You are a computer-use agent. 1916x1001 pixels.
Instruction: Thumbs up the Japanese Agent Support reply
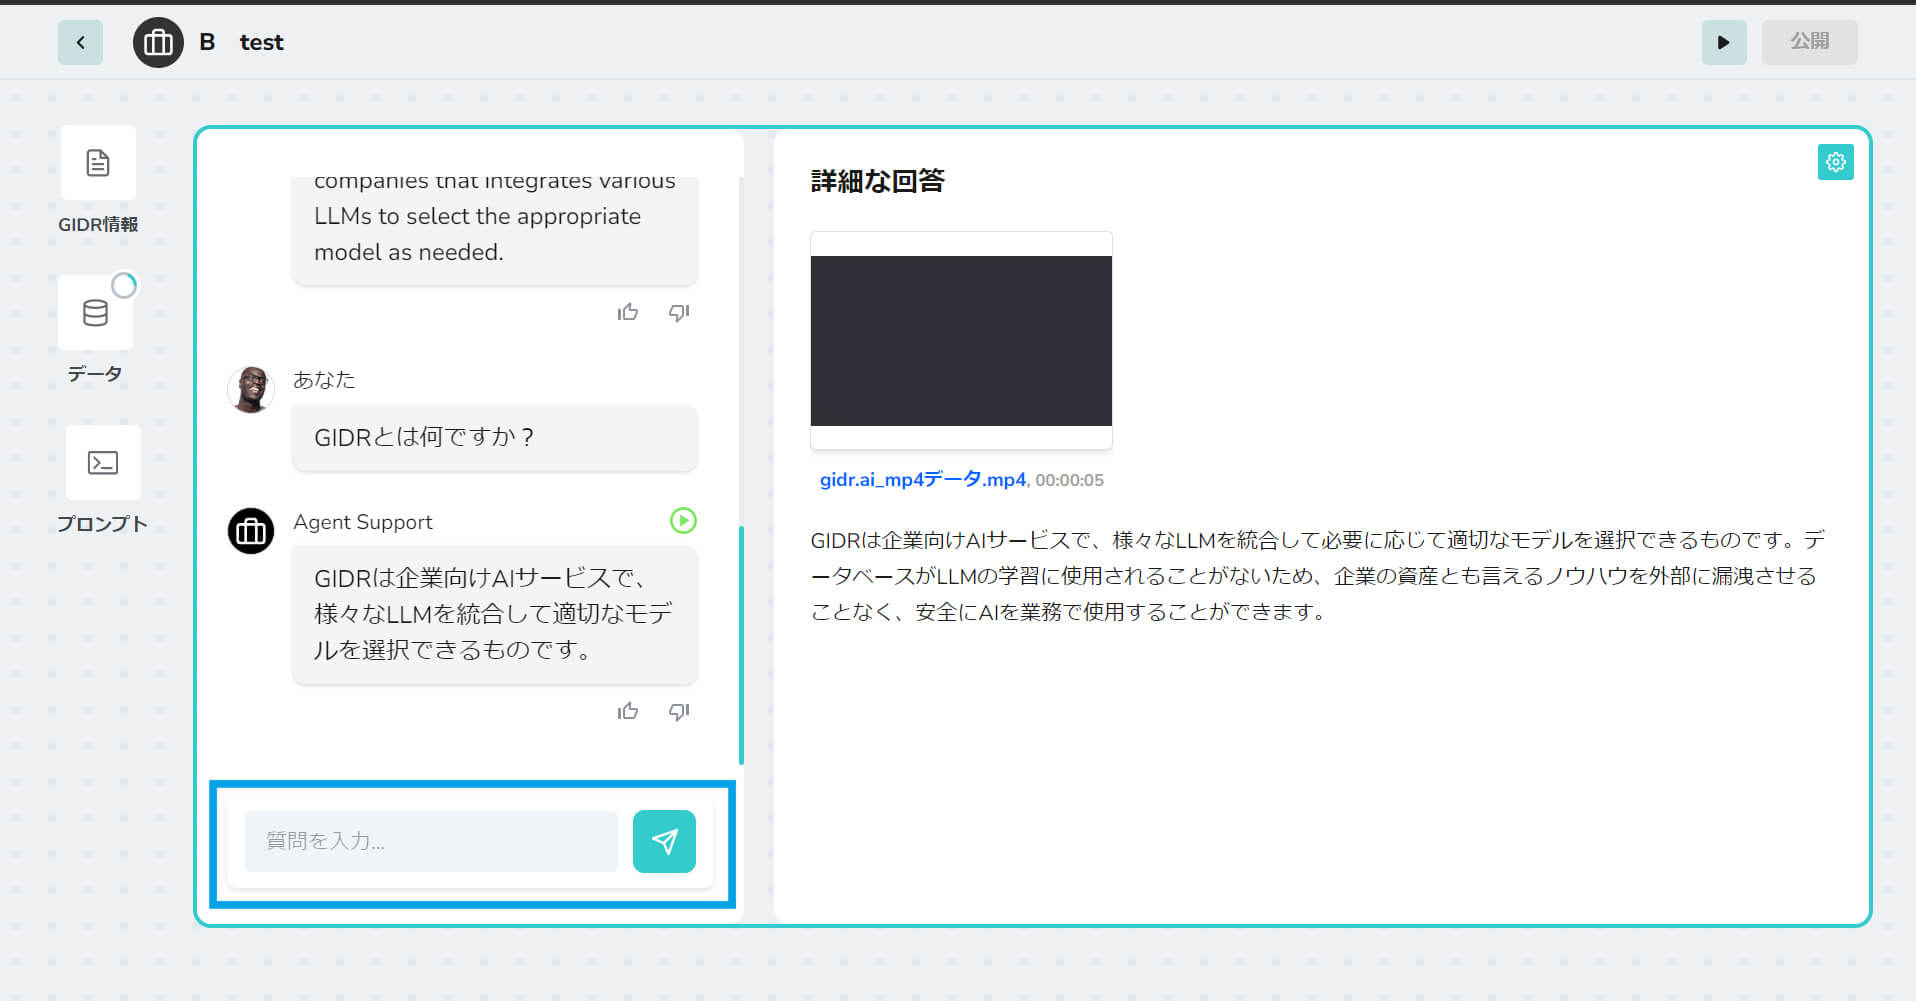pyautogui.click(x=628, y=712)
